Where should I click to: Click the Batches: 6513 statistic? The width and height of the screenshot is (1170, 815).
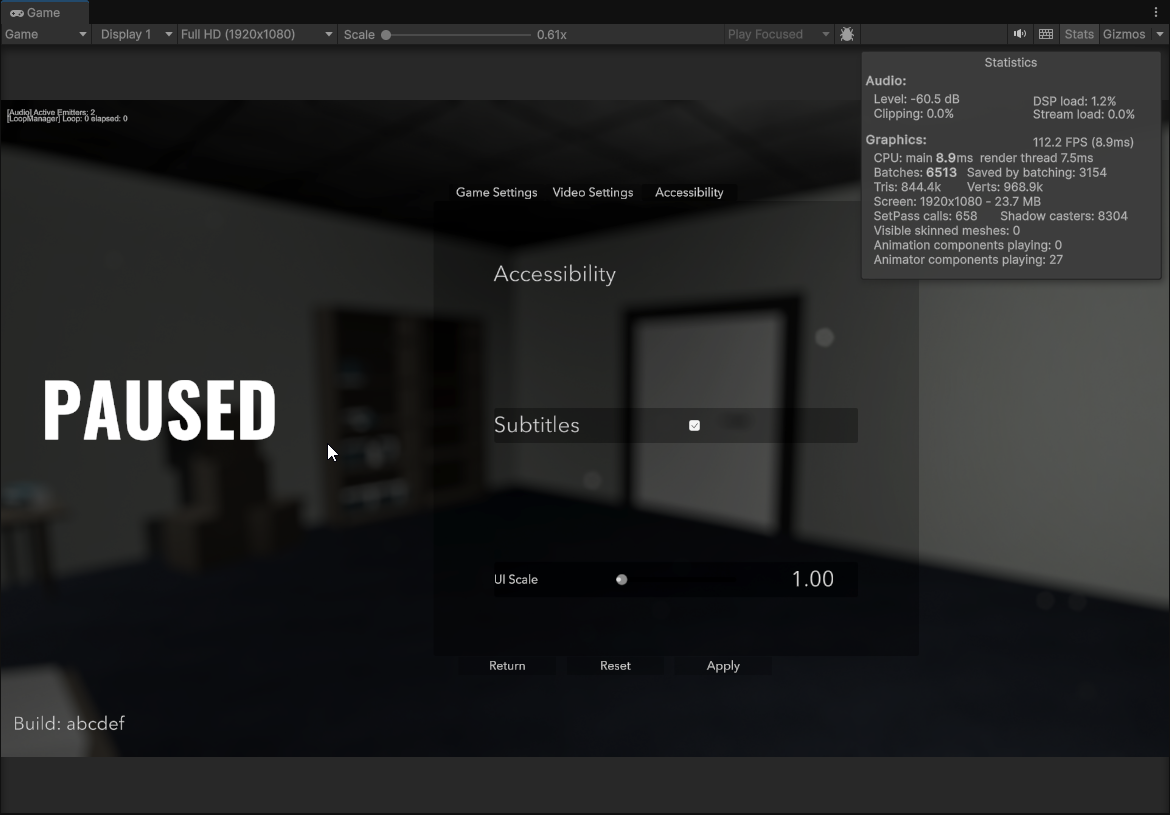tap(915, 172)
